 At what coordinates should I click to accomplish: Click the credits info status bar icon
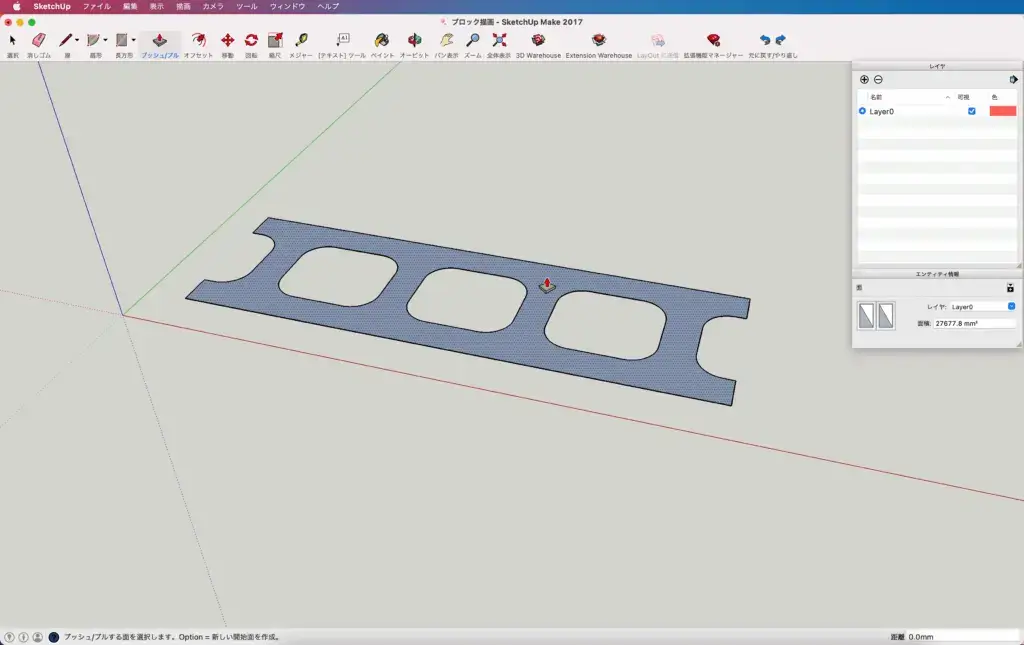pyautogui.click(x=24, y=637)
